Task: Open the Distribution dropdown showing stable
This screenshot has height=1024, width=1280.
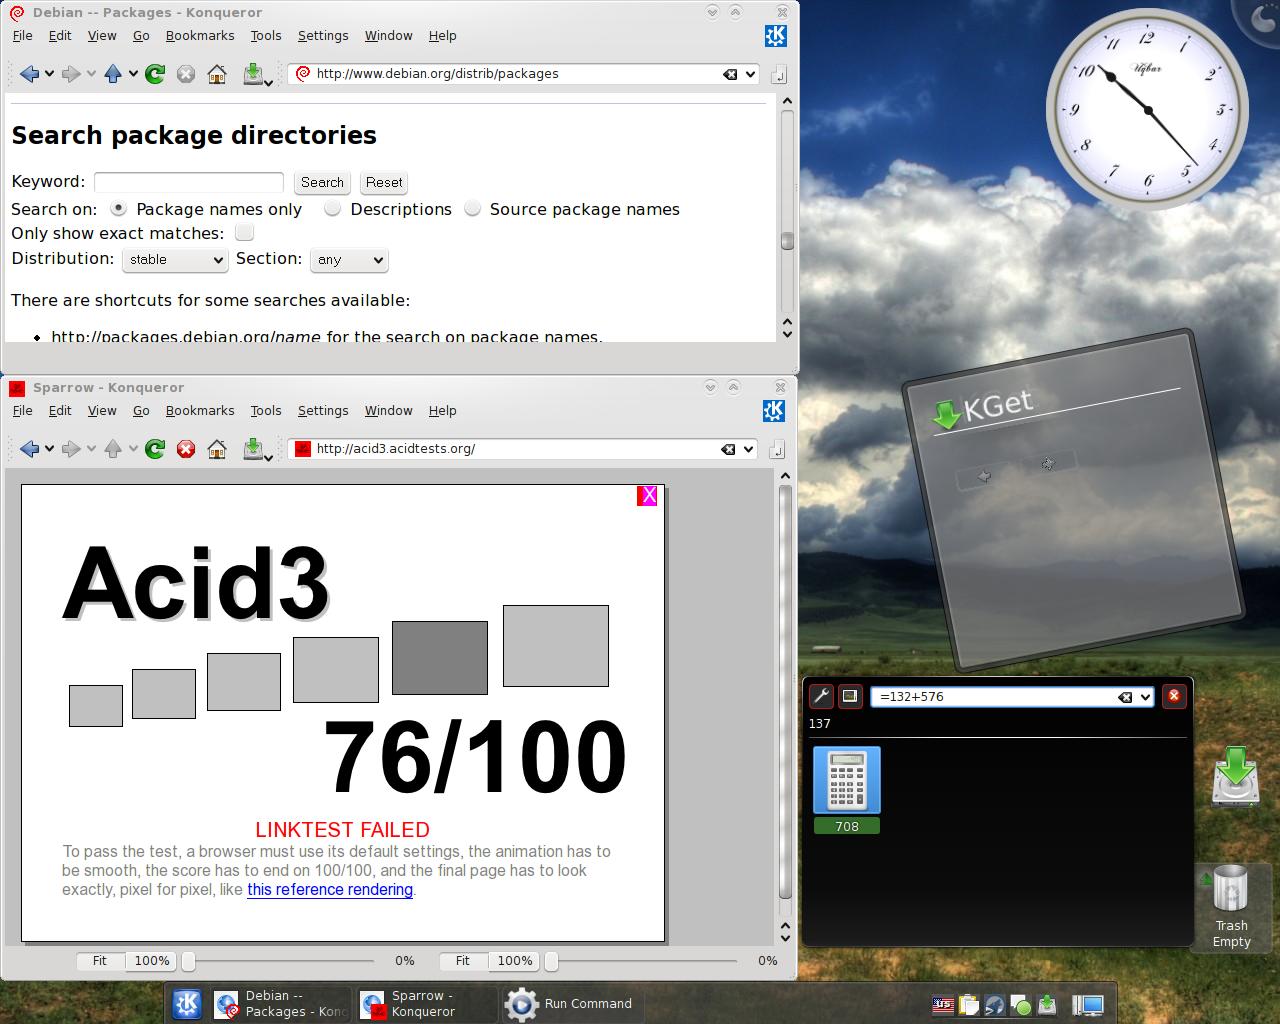Action: [175, 260]
